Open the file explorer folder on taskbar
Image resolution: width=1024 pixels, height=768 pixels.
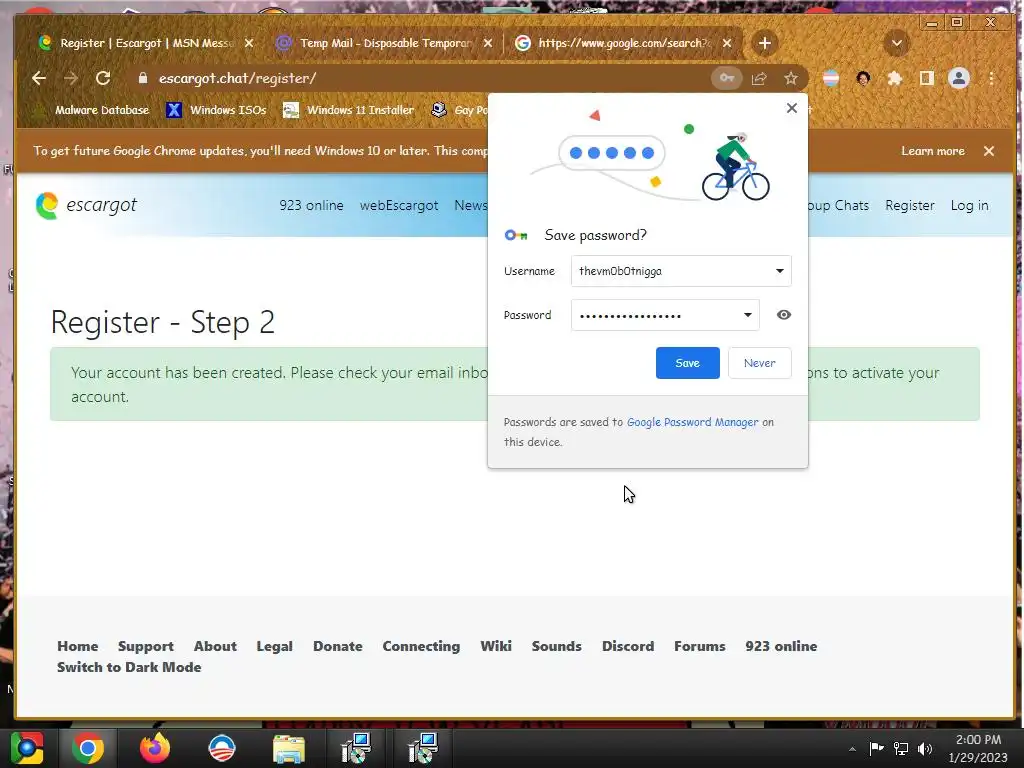[x=289, y=748]
